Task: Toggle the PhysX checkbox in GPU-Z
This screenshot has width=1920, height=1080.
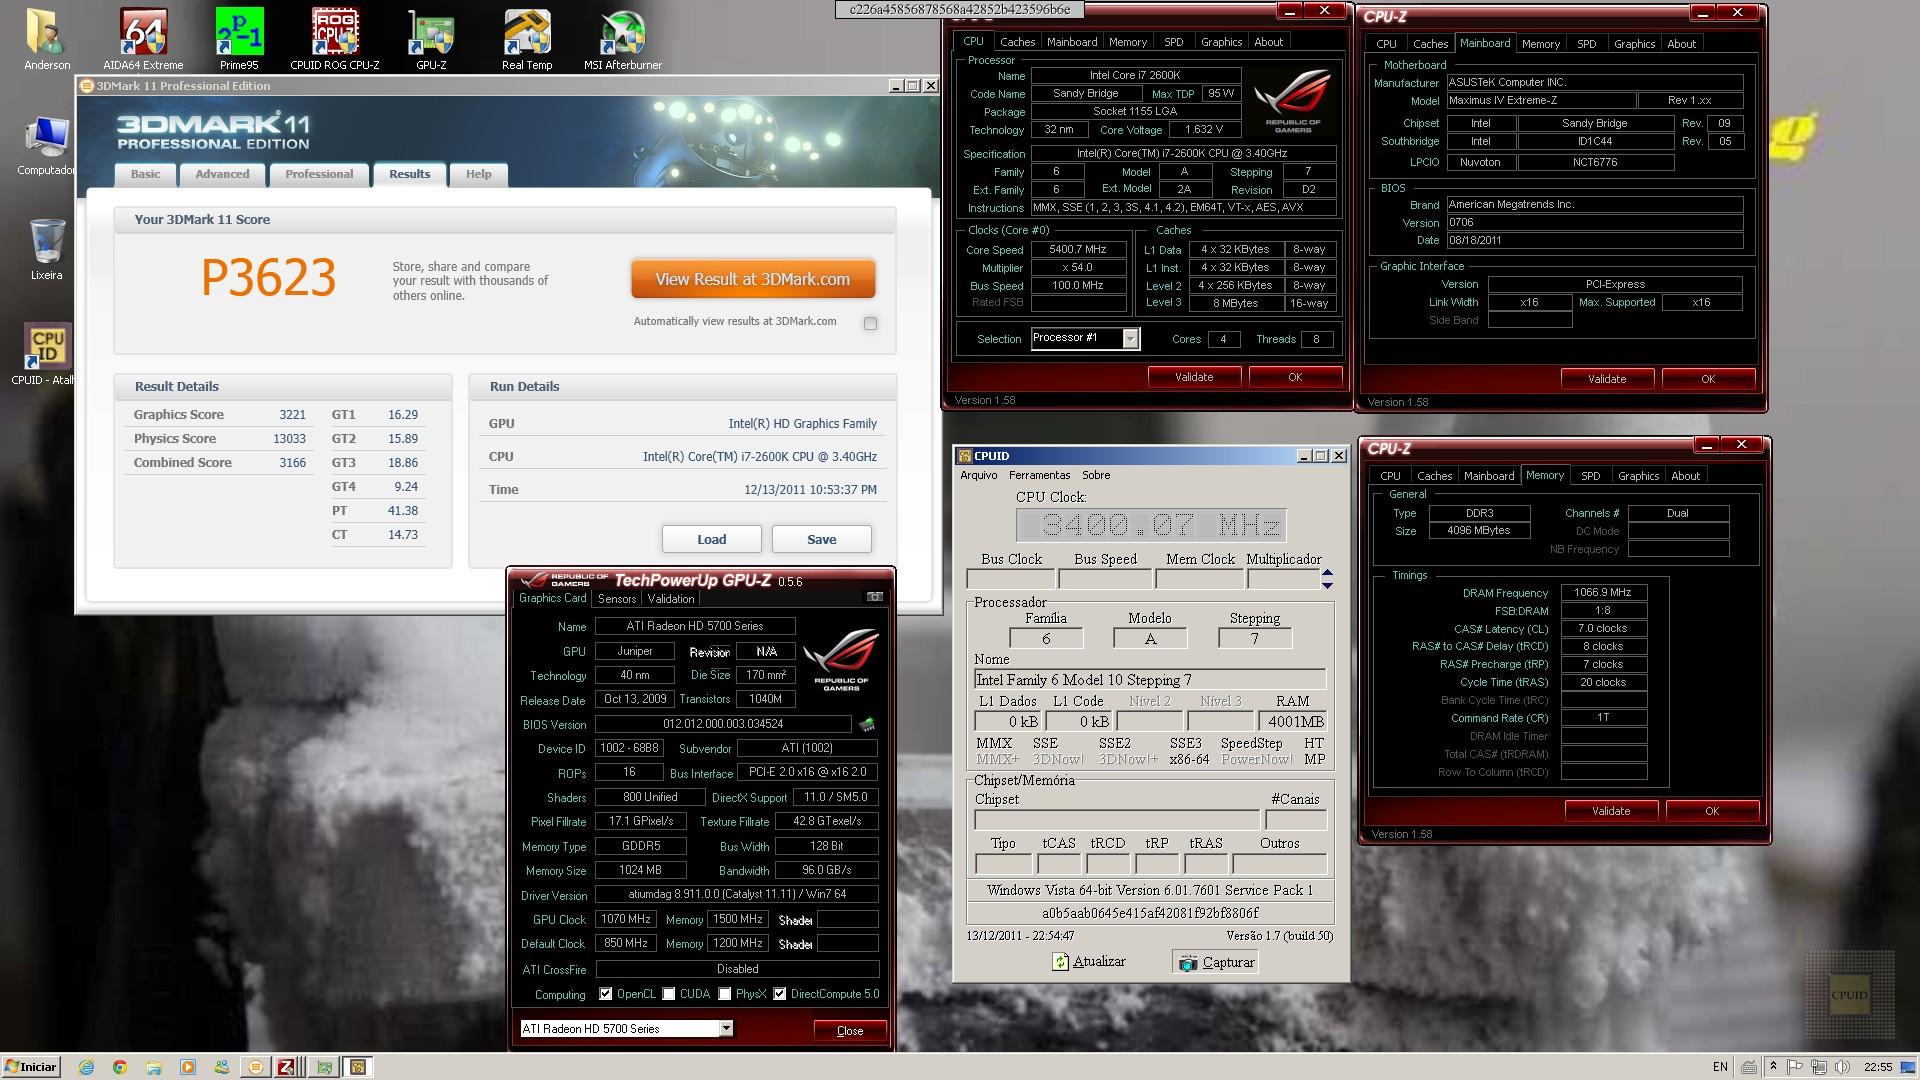Action: pyautogui.click(x=724, y=994)
